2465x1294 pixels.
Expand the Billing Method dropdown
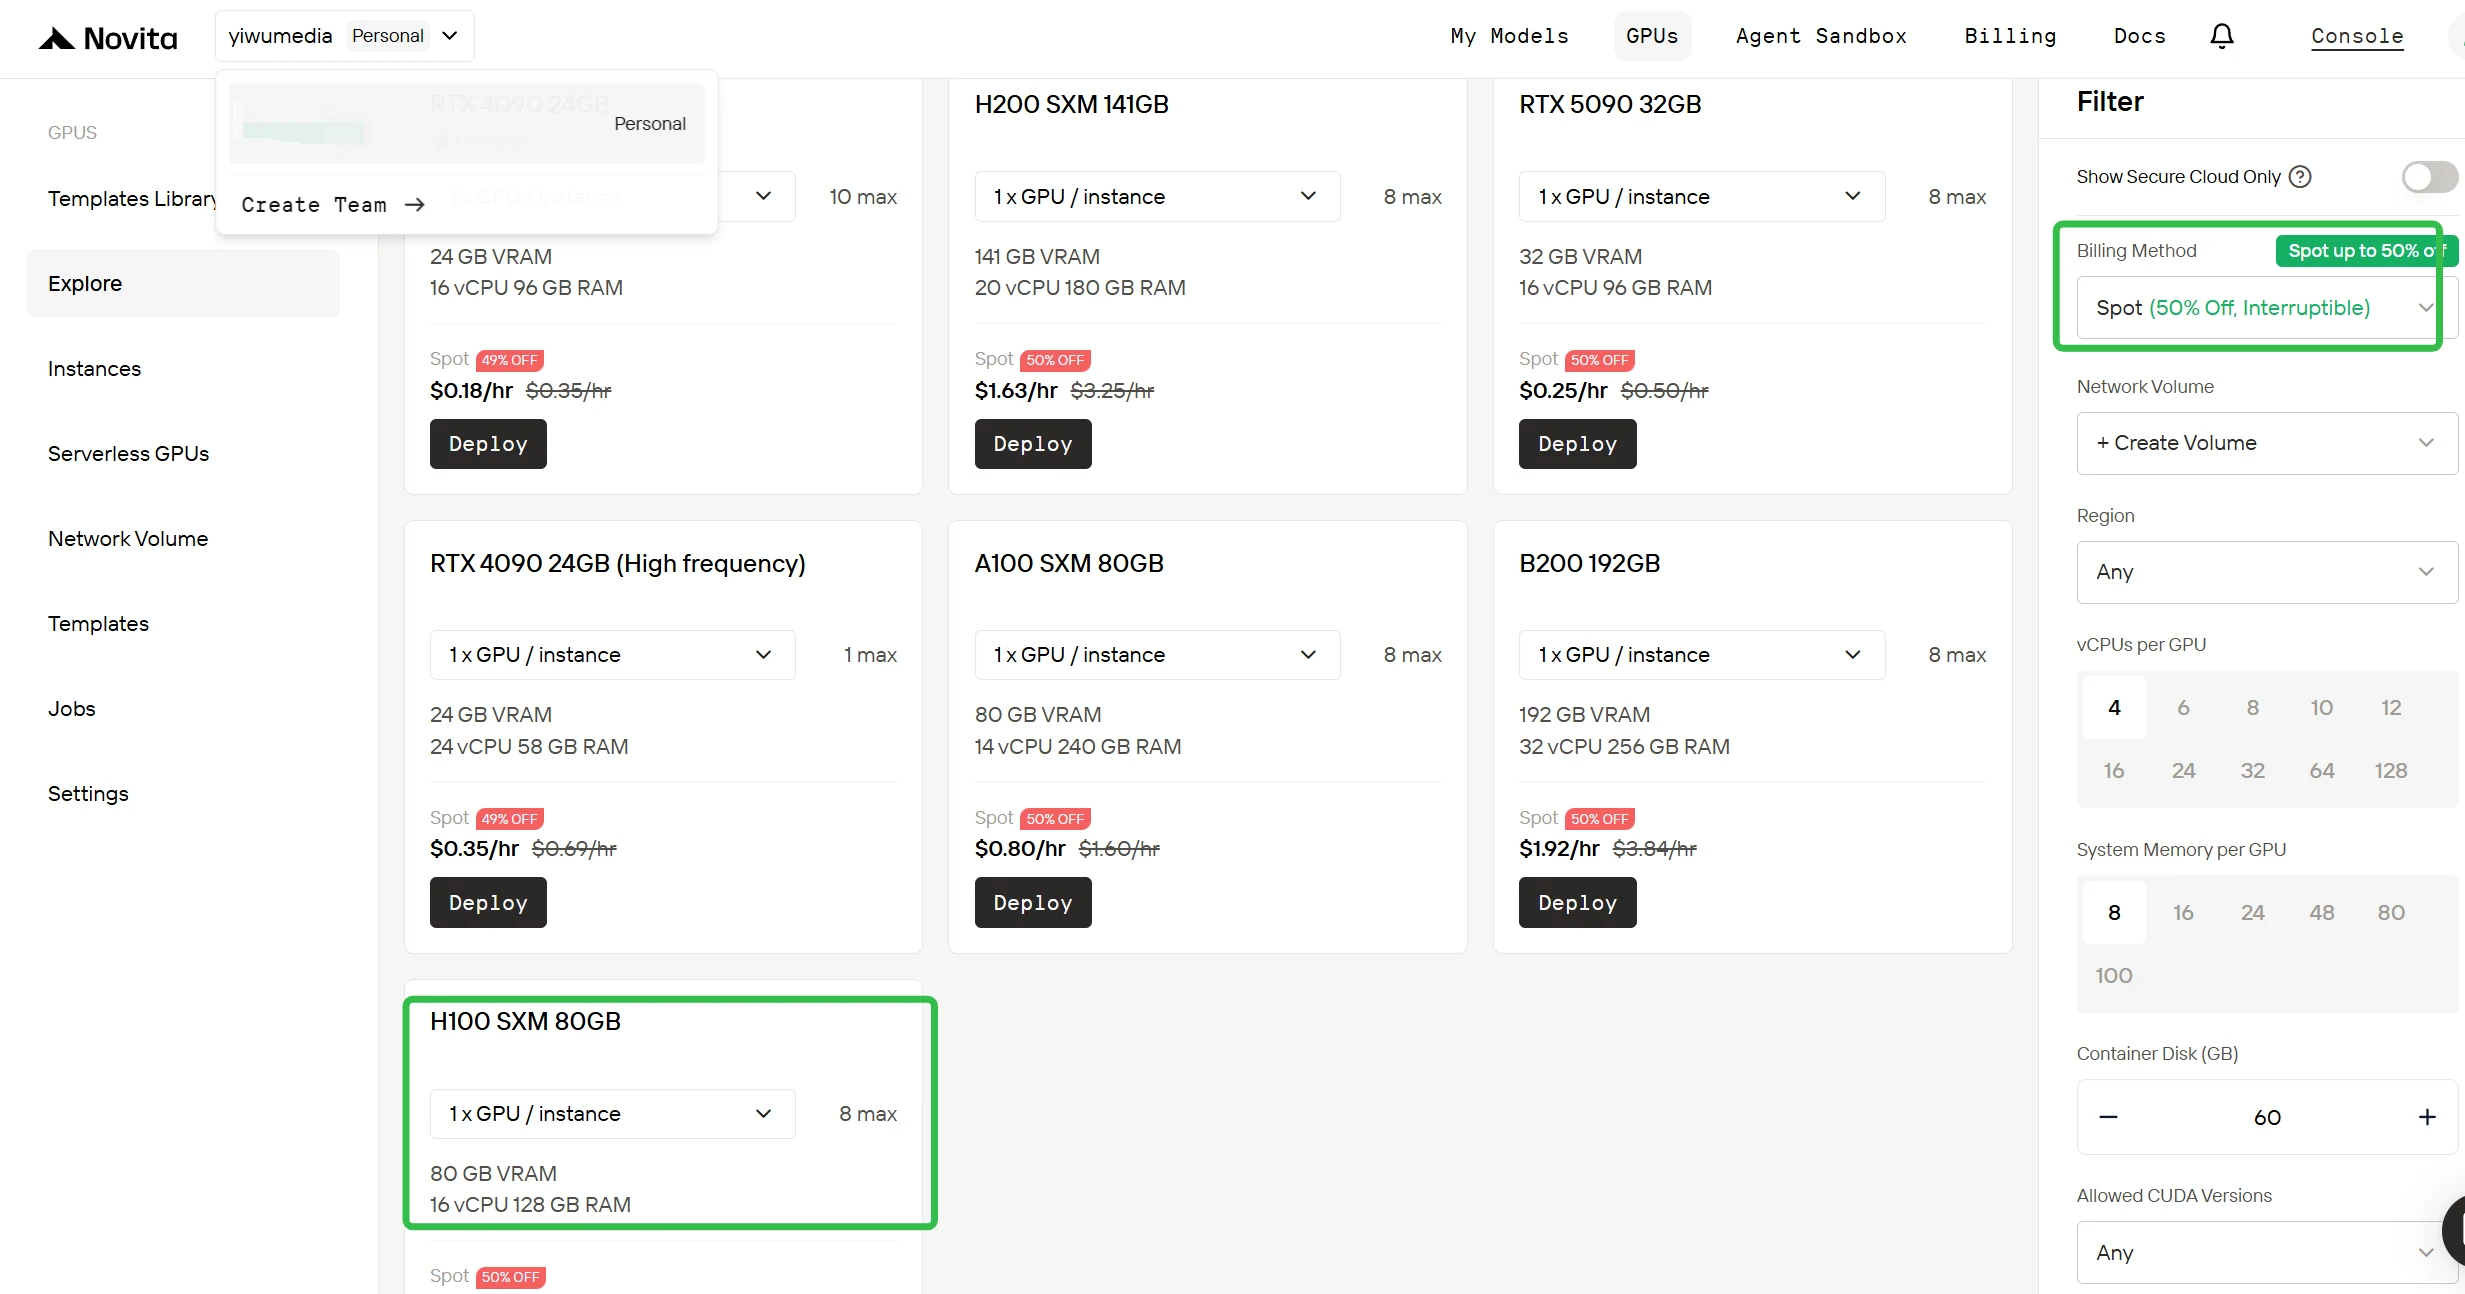click(2267, 308)
